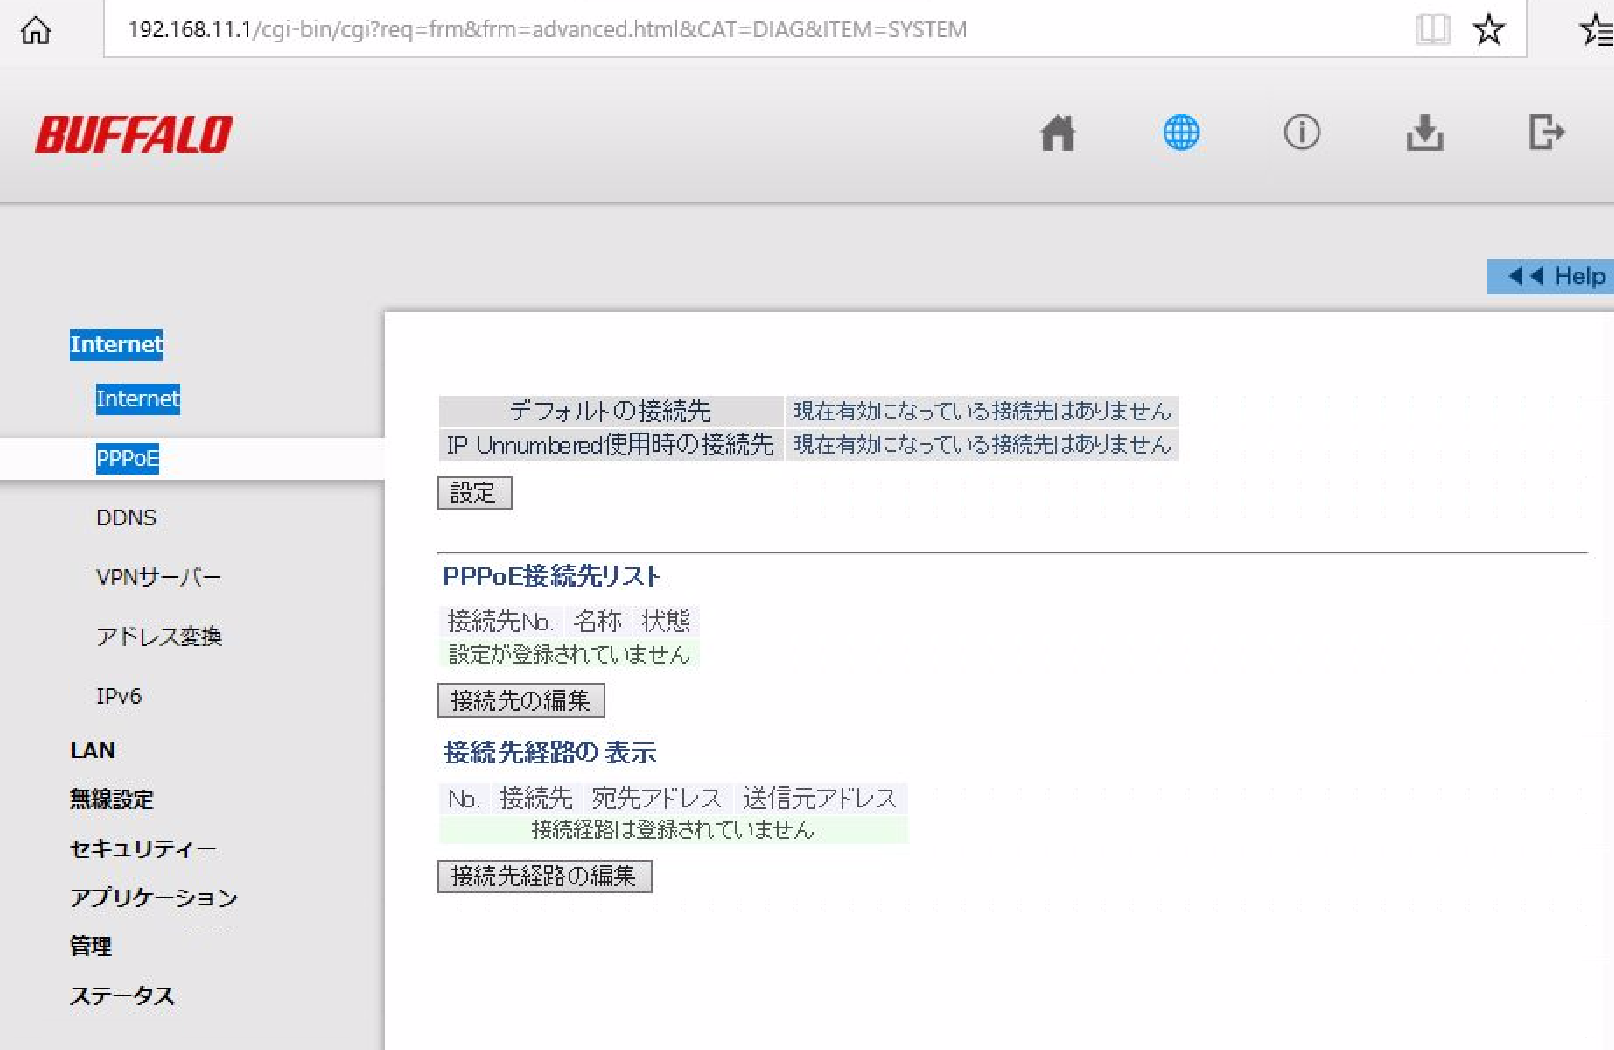Image resolution: width=1614 pixels, height=1050 pixels.
Task: Click the 接続先の編集 button
Action: 520,701
